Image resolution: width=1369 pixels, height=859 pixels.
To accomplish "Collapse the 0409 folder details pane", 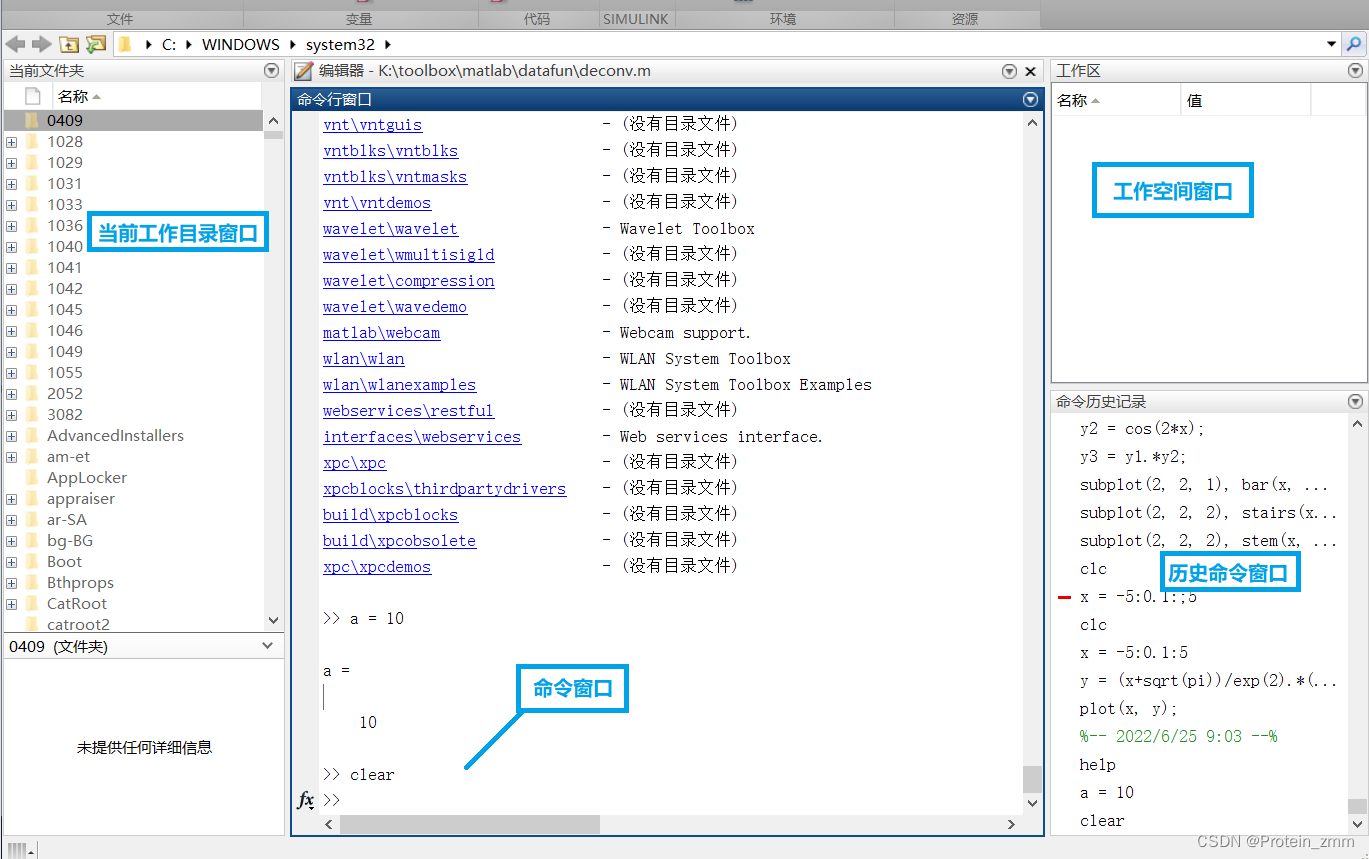I will tap(267, 646).
